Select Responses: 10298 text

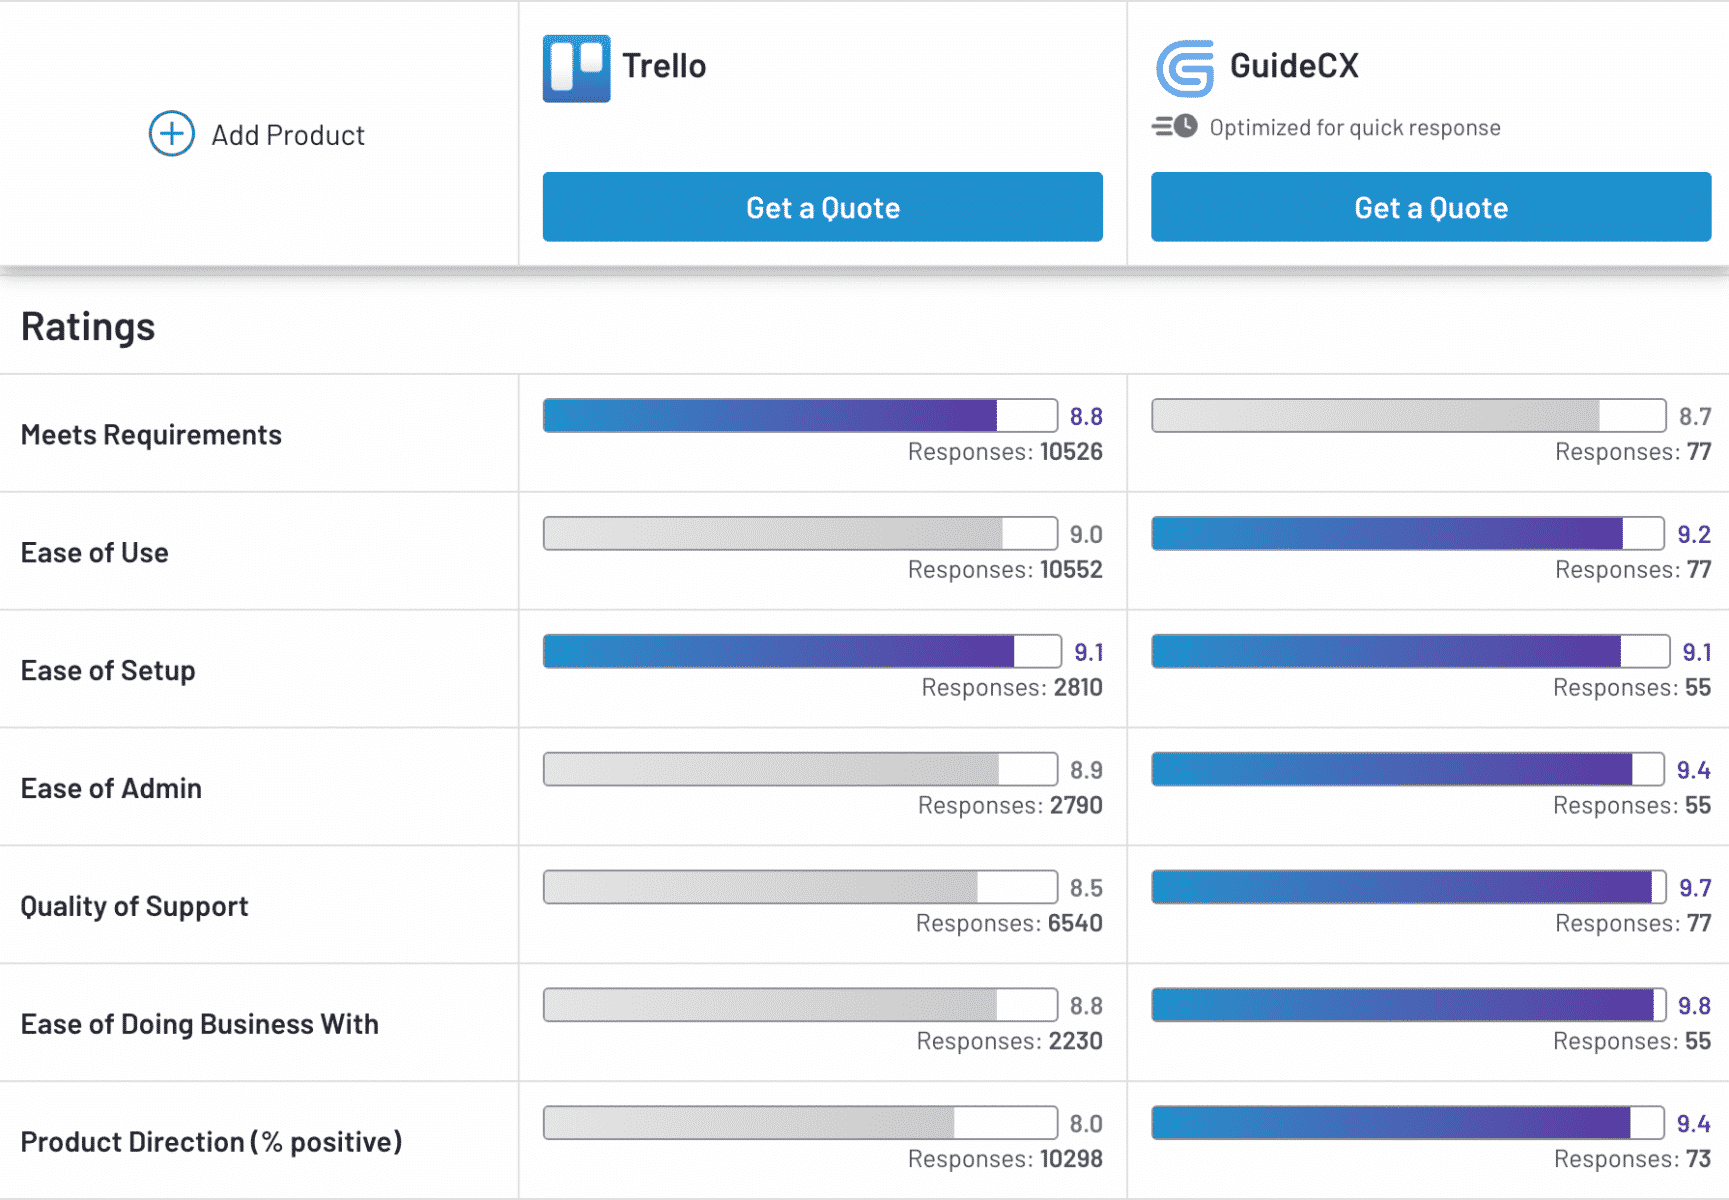1005,1160
